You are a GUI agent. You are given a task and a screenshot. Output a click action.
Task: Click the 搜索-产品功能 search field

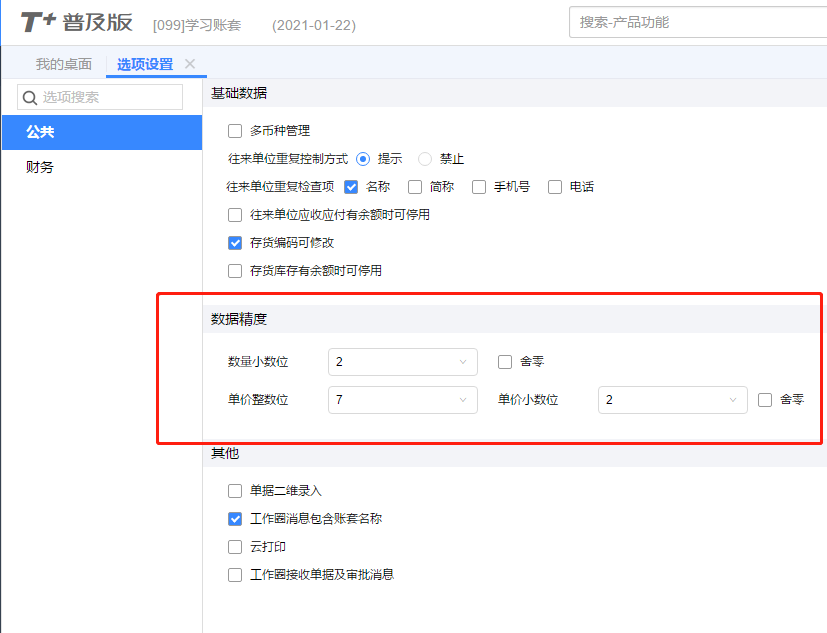pyautogui.click(x=698, y=22)
